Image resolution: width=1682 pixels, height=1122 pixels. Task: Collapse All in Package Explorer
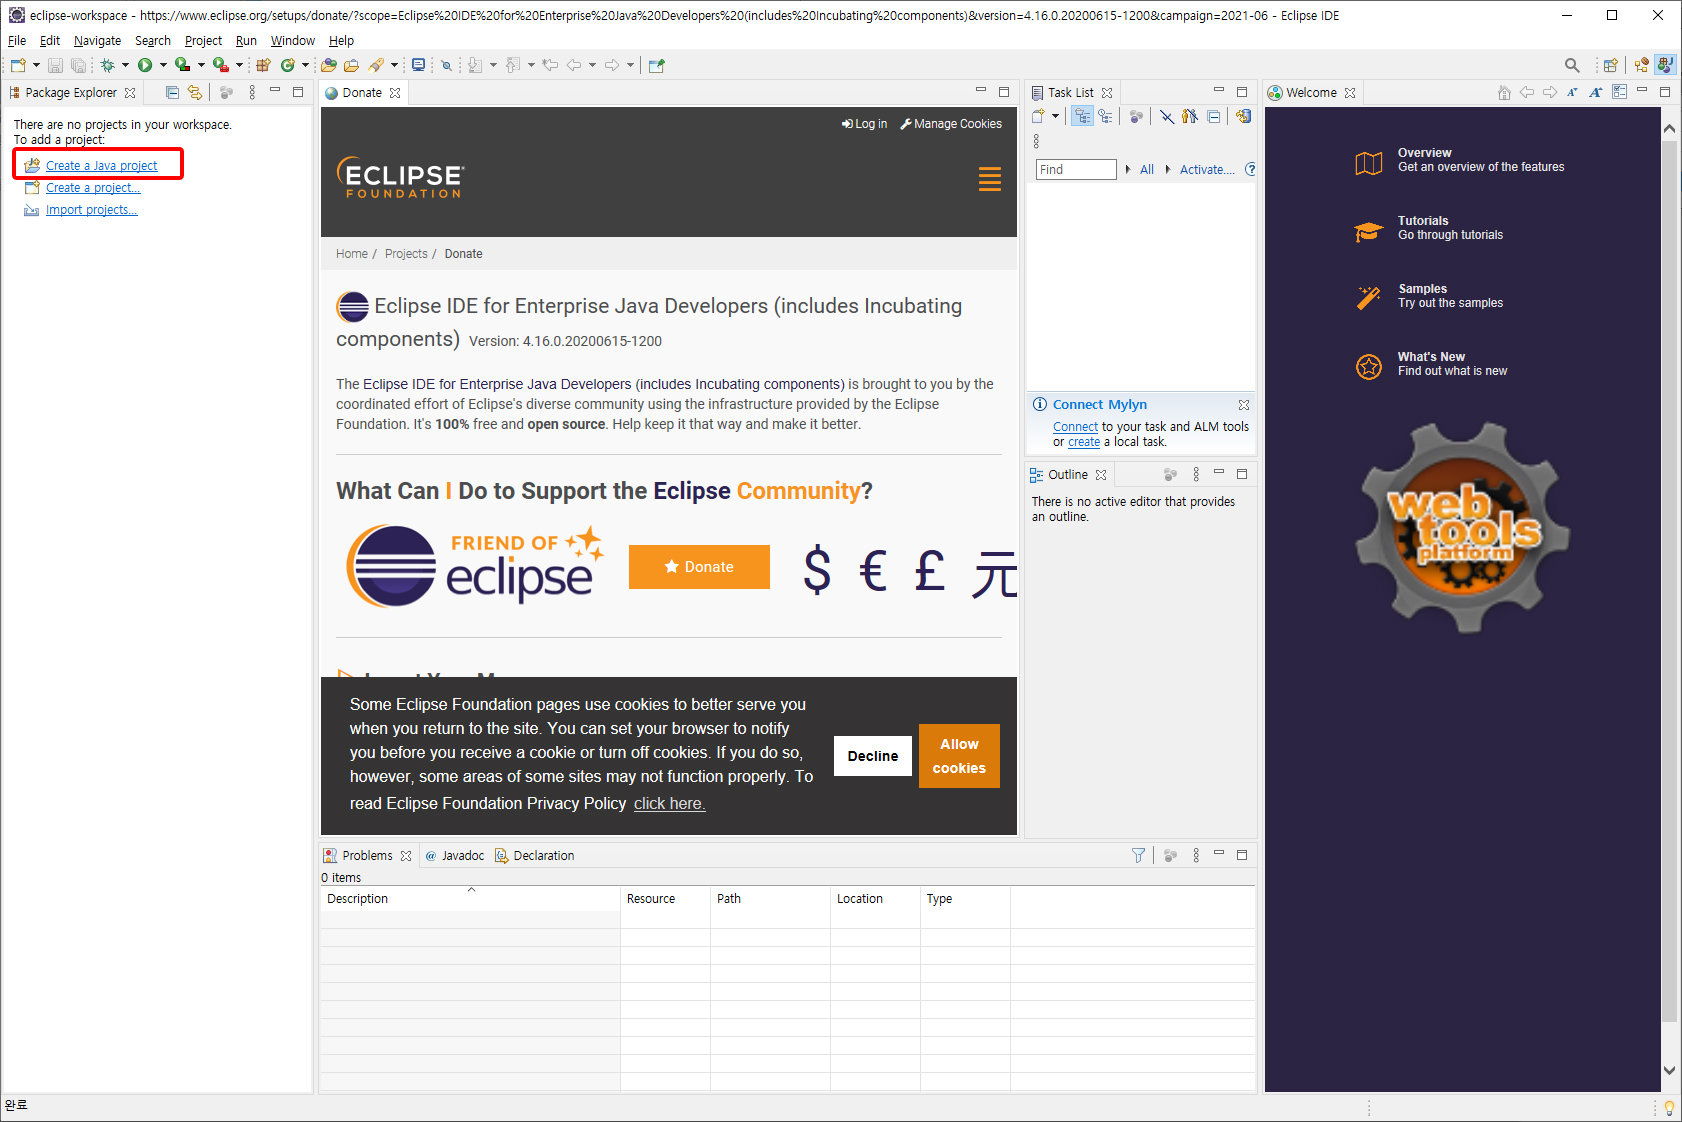(172, 92)
